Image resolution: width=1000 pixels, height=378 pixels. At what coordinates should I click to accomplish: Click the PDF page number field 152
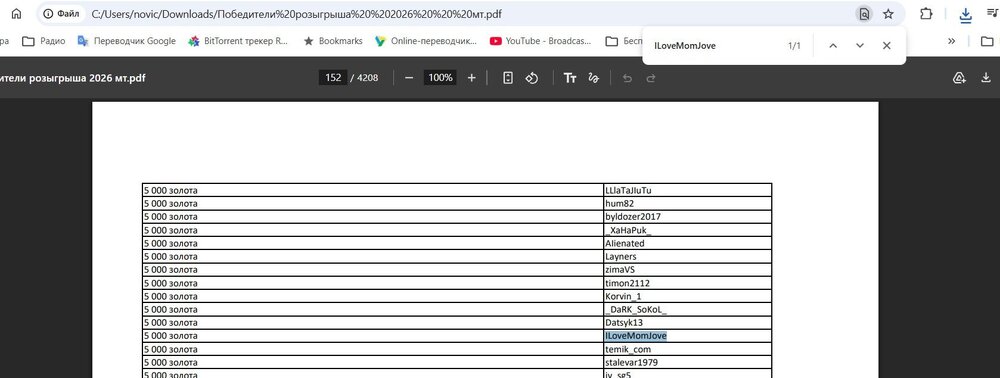click(x=333, y=78)
